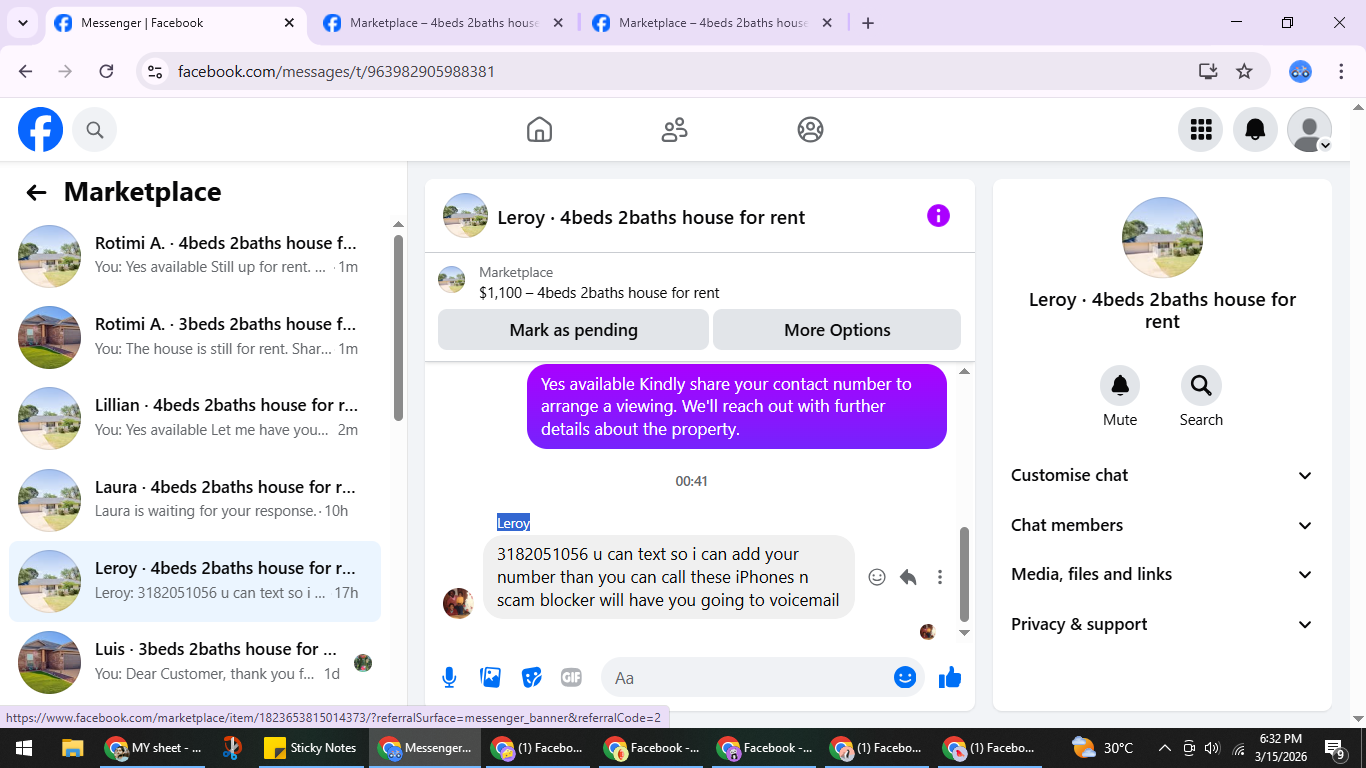Open Windows notification center icon
The height and width of the screenshot is (768, 1366).
1335,748
